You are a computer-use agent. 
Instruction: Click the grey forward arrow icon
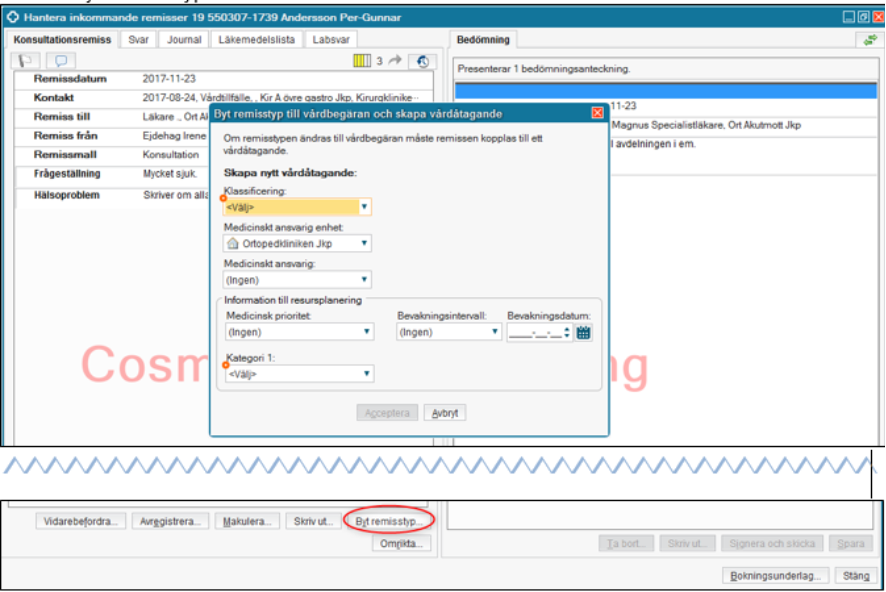point(395,61)
